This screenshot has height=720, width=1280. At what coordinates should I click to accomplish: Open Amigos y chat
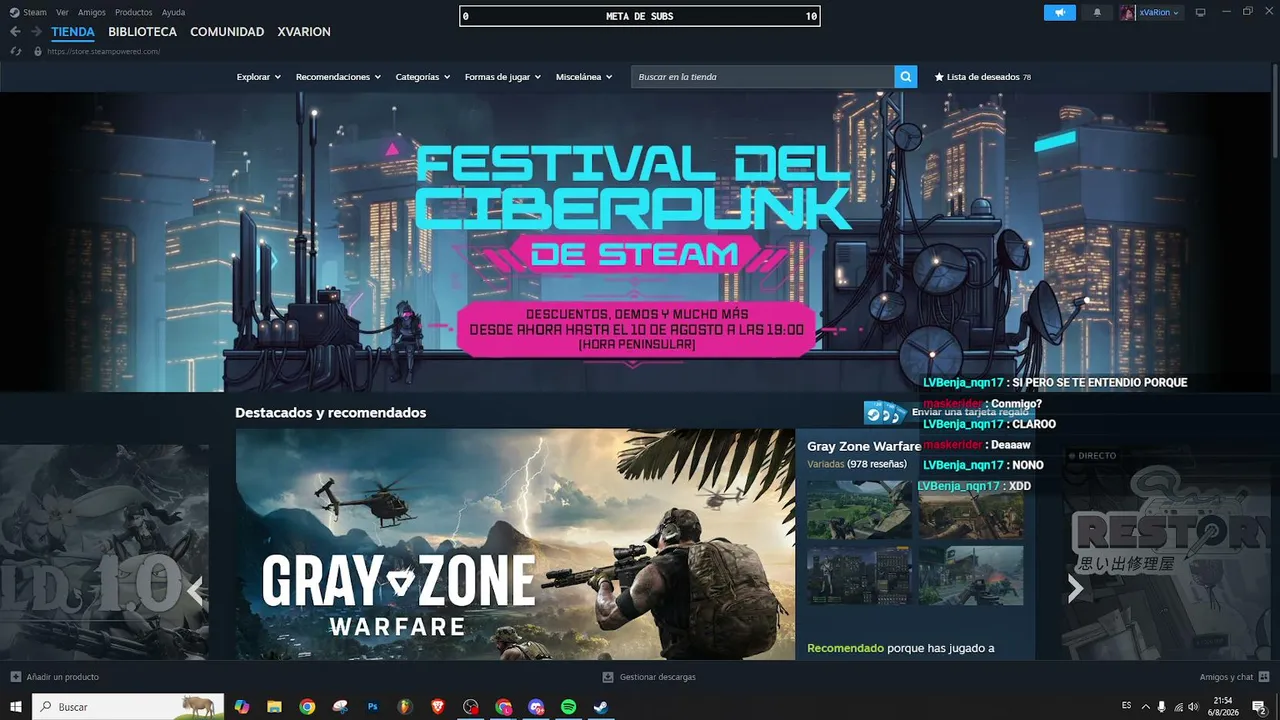point(1234,677)
